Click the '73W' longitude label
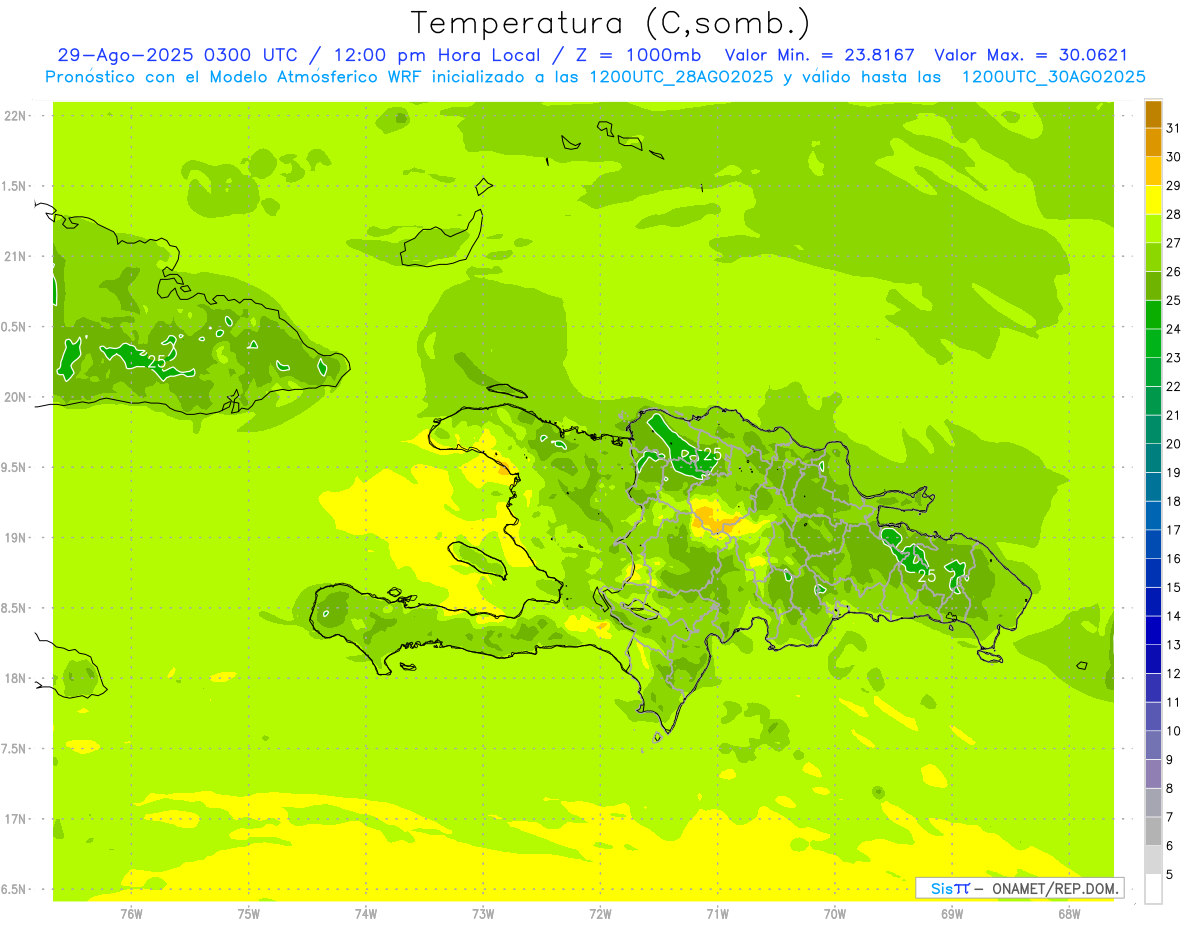 (x=483, y=914)
